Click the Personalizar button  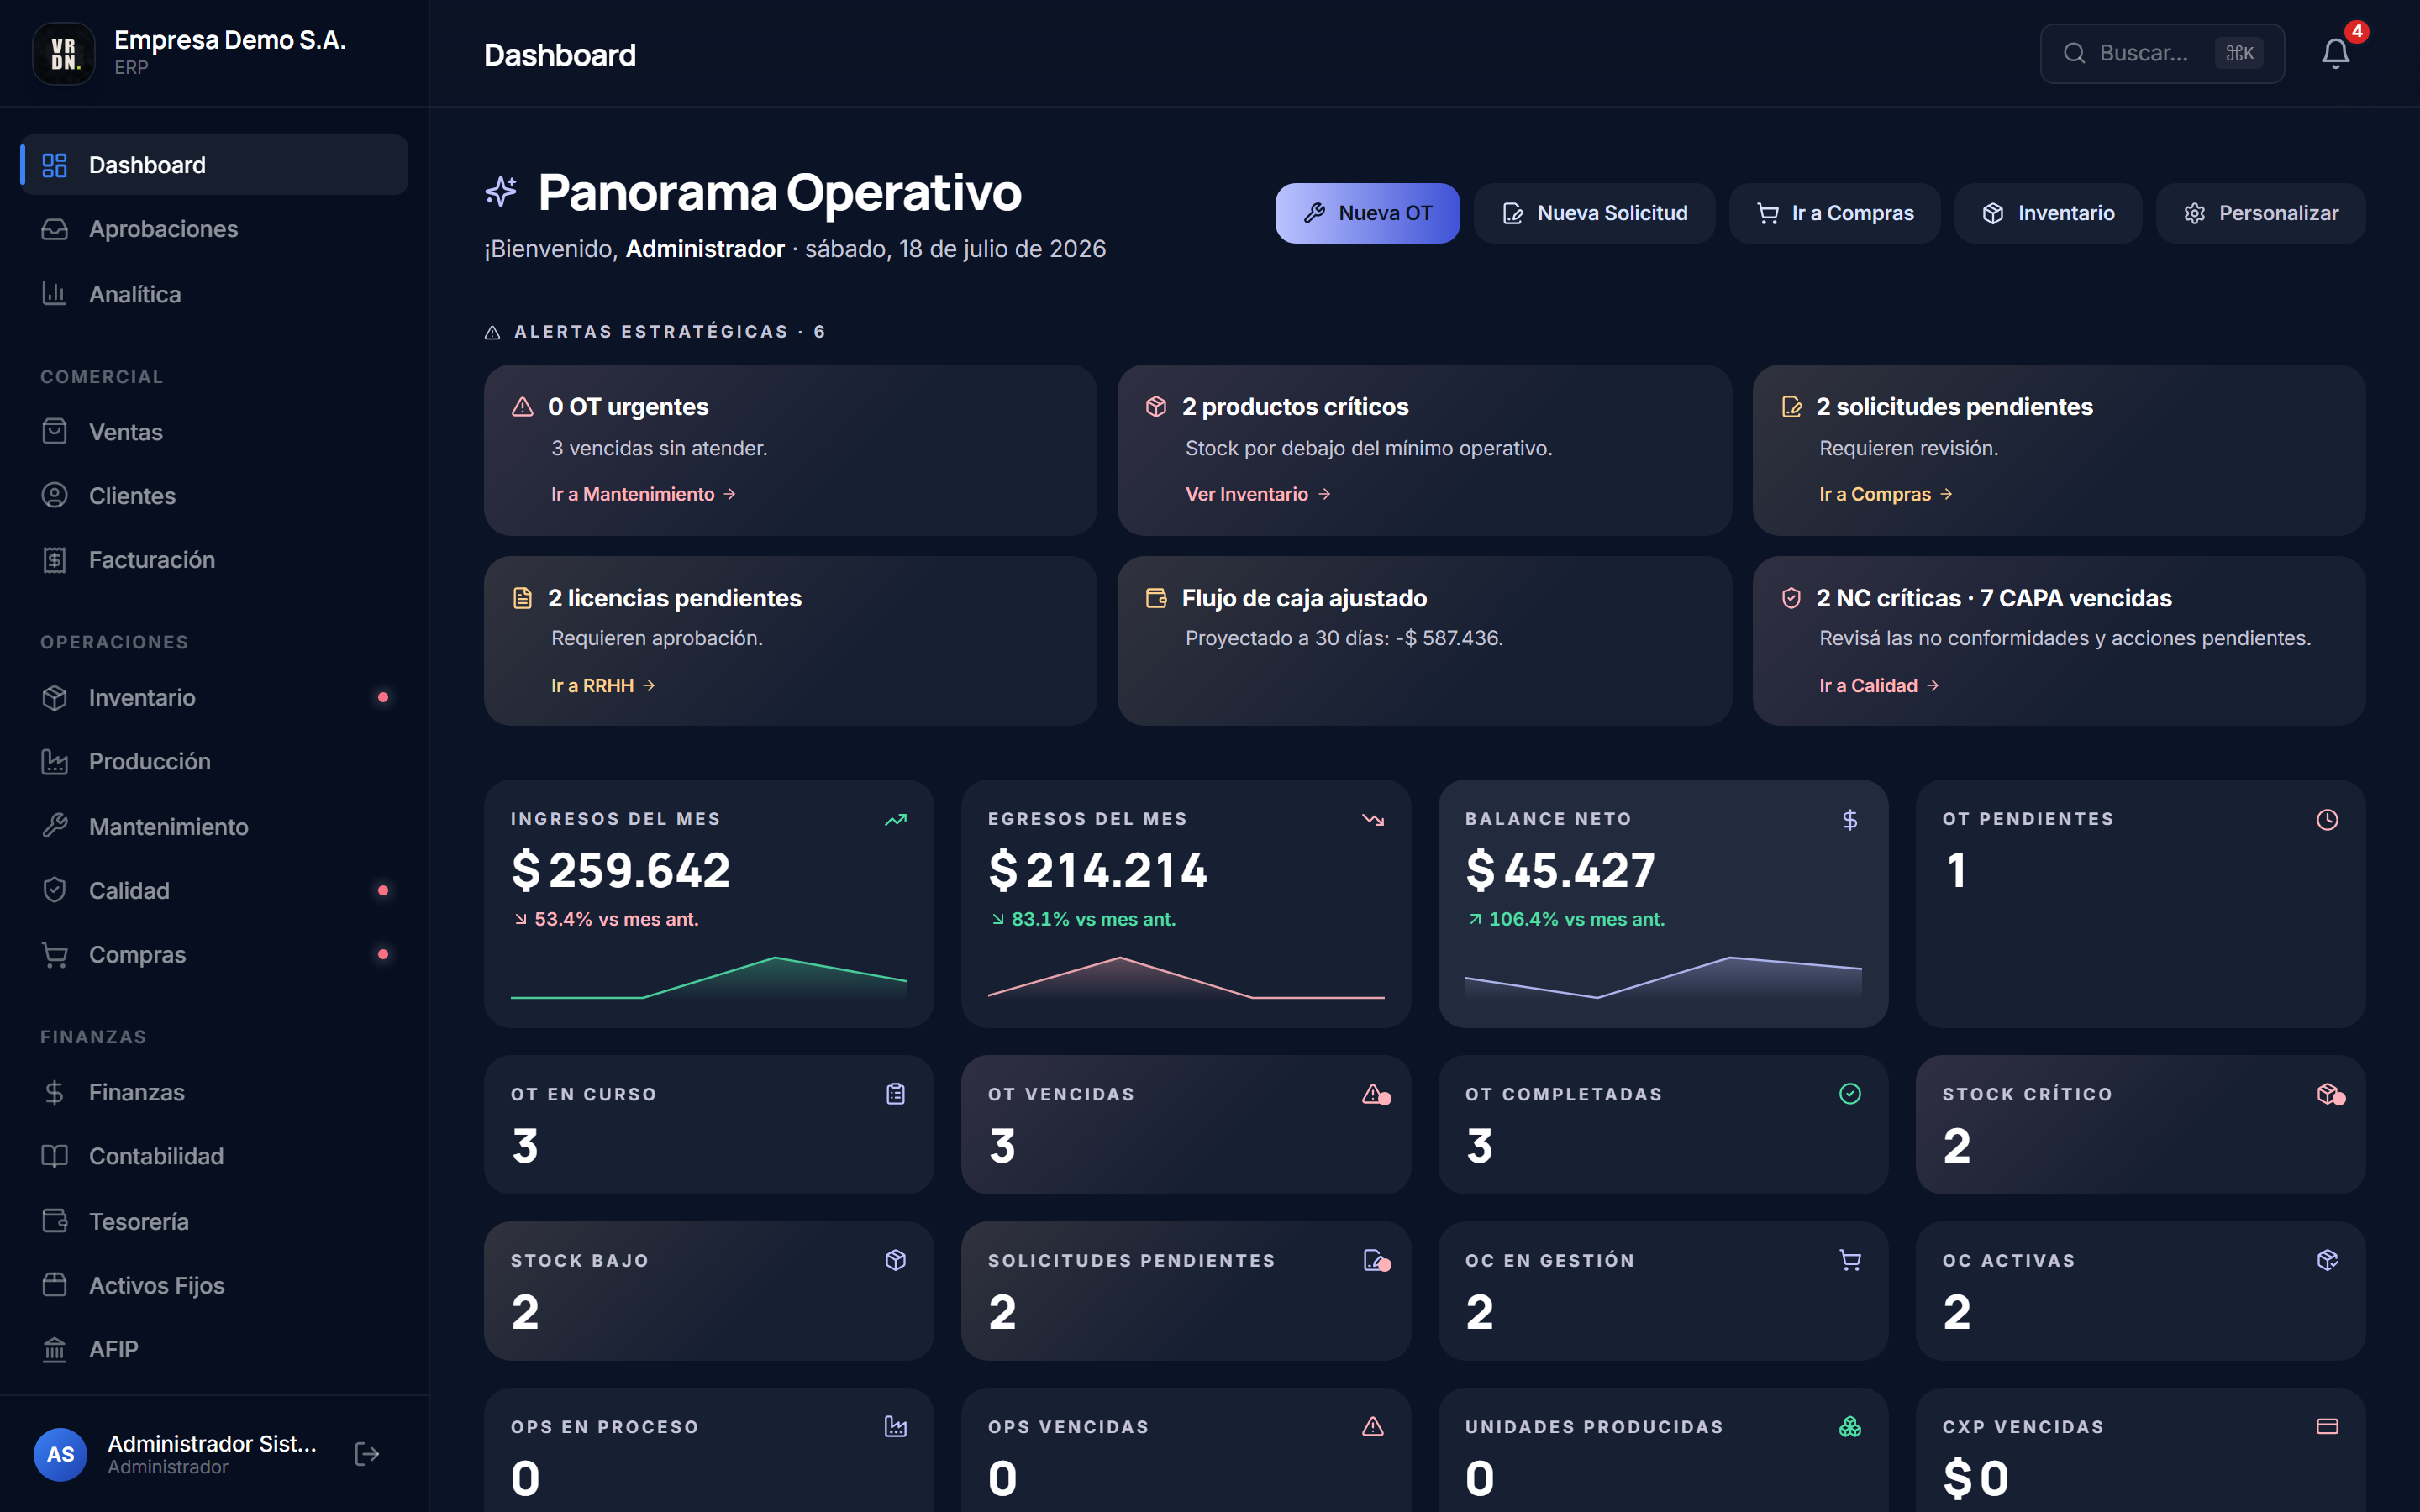point(2260,213)
